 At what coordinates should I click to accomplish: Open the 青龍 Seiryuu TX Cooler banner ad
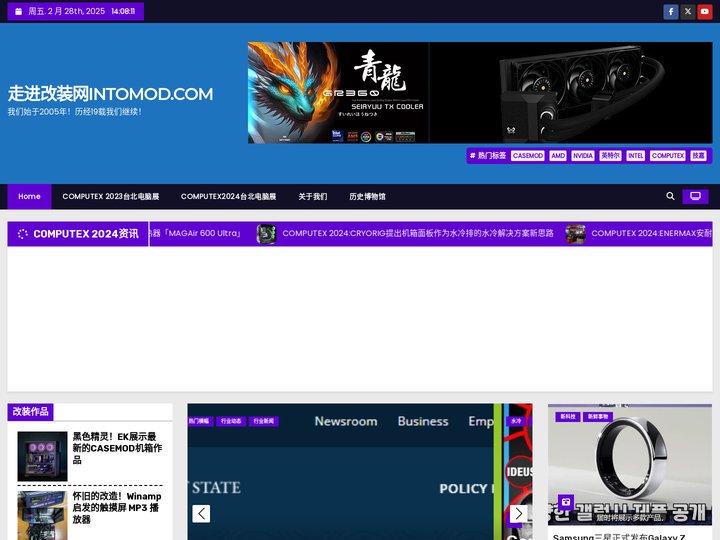[x=480, y=93]
